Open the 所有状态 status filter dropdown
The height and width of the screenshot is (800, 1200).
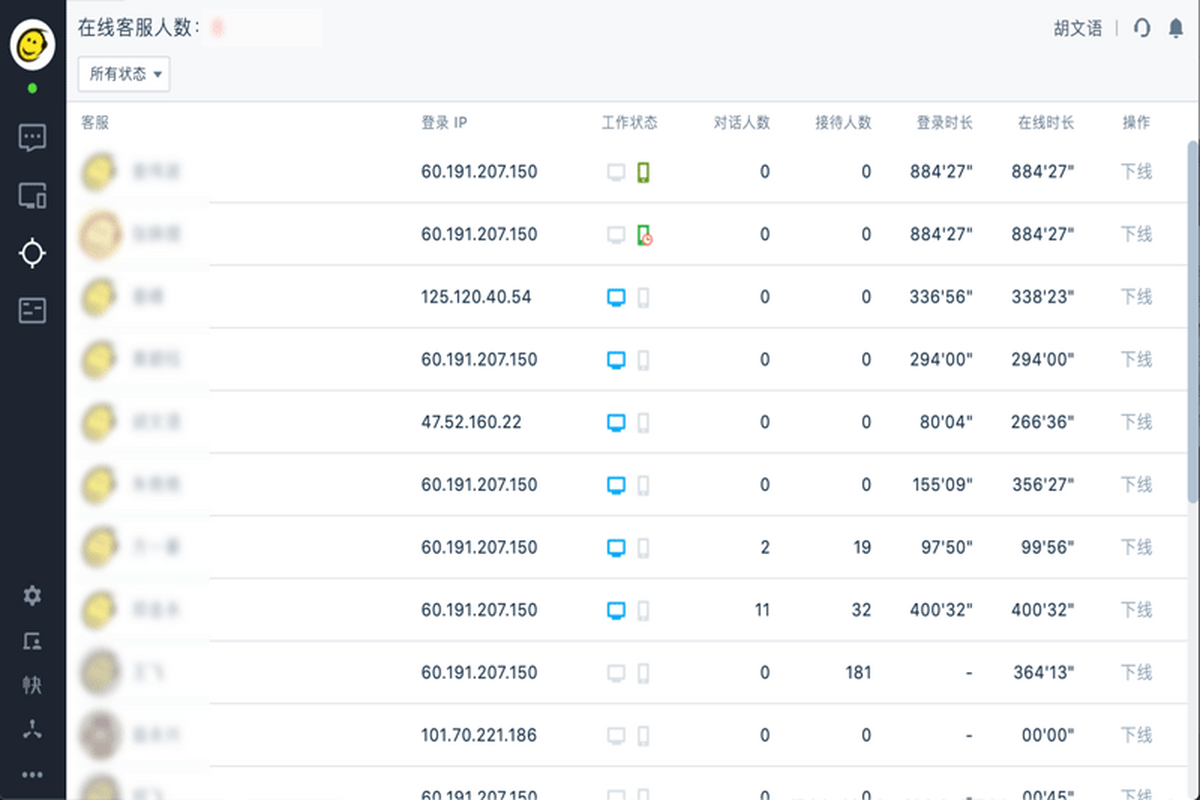coord(124,74)
